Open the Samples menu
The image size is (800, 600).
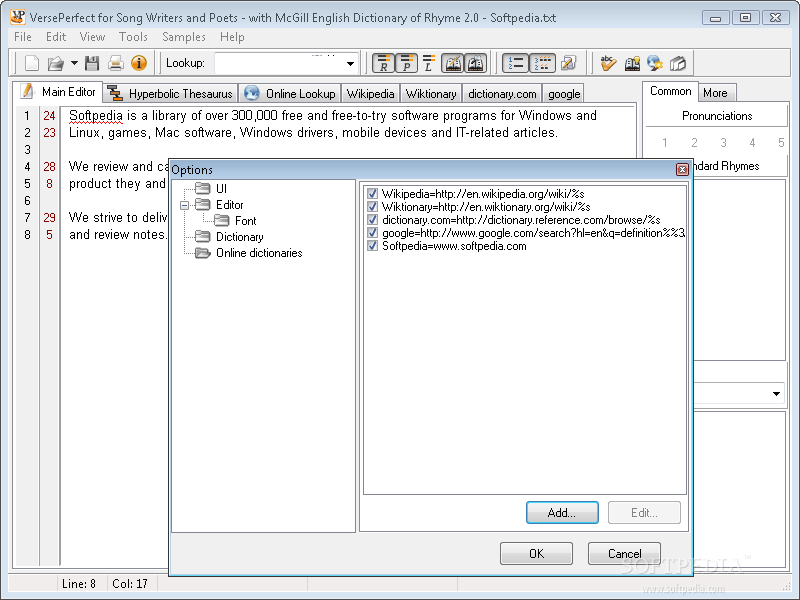(184, 37)
